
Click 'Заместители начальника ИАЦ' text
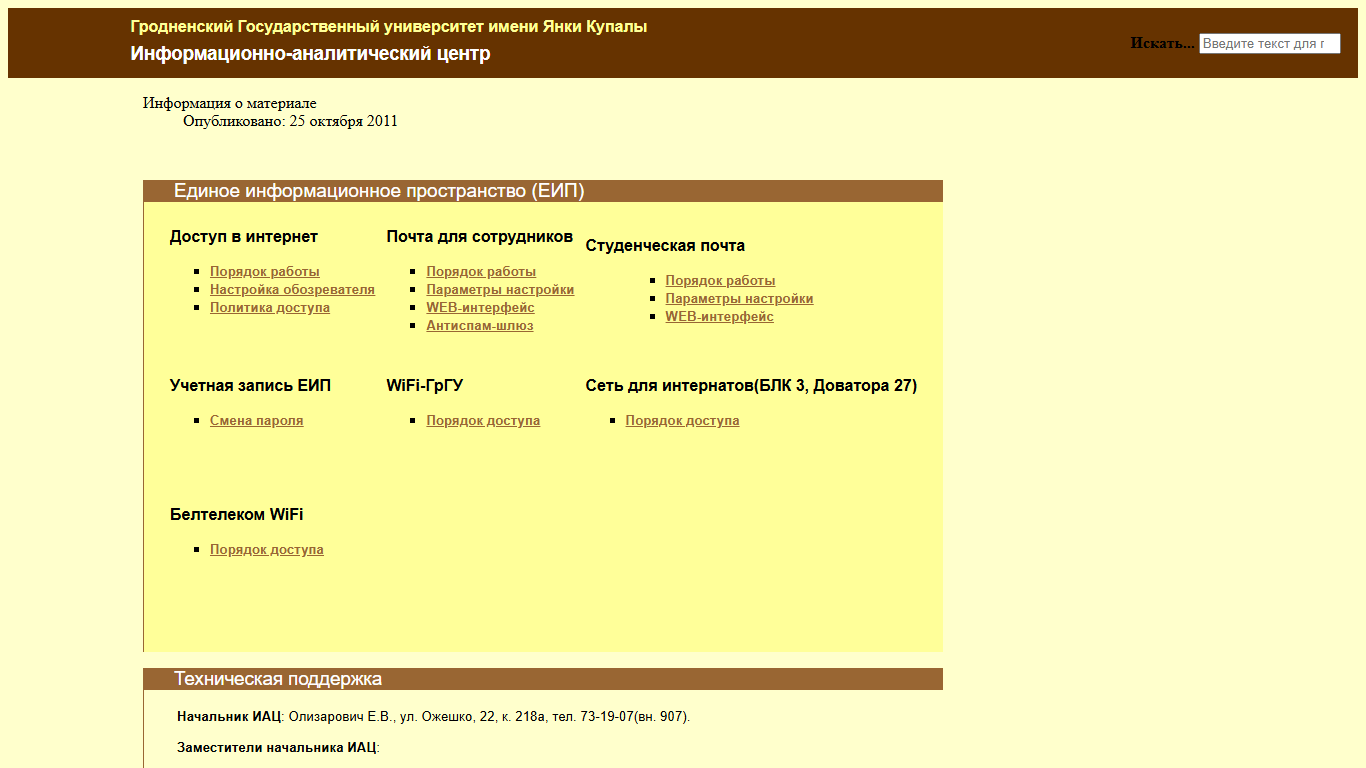[x=278, y=748]
